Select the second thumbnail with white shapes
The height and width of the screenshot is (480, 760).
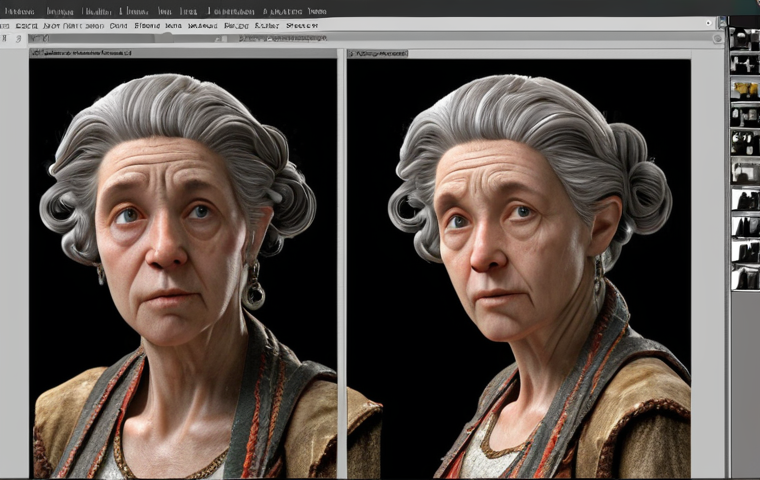745,64
